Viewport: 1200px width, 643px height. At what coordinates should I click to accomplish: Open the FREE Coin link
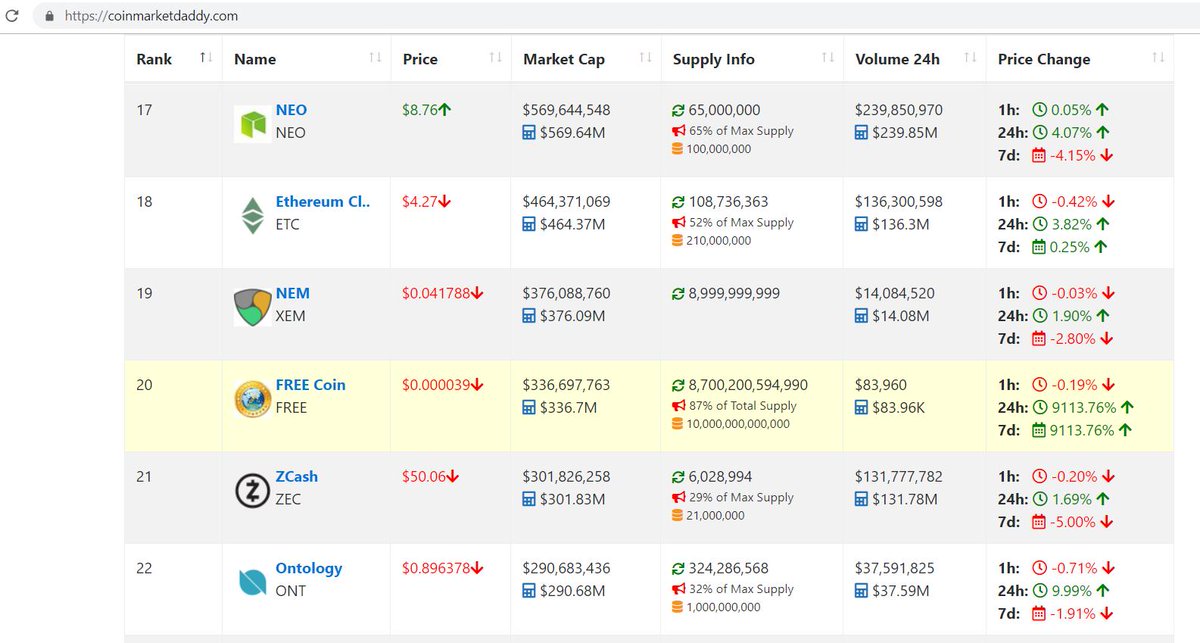[x=311, y=385]
